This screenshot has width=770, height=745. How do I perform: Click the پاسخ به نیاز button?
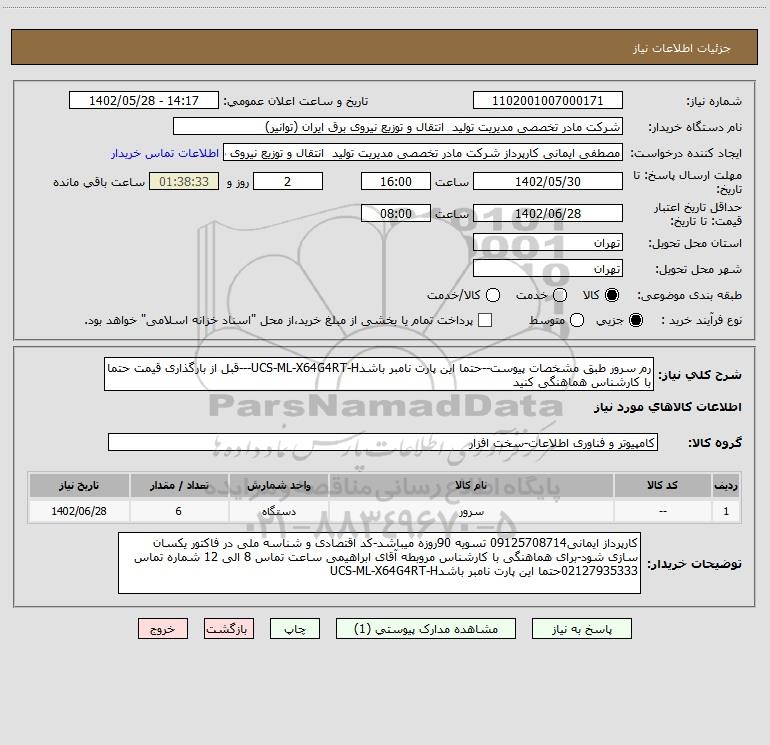[582, 629]
